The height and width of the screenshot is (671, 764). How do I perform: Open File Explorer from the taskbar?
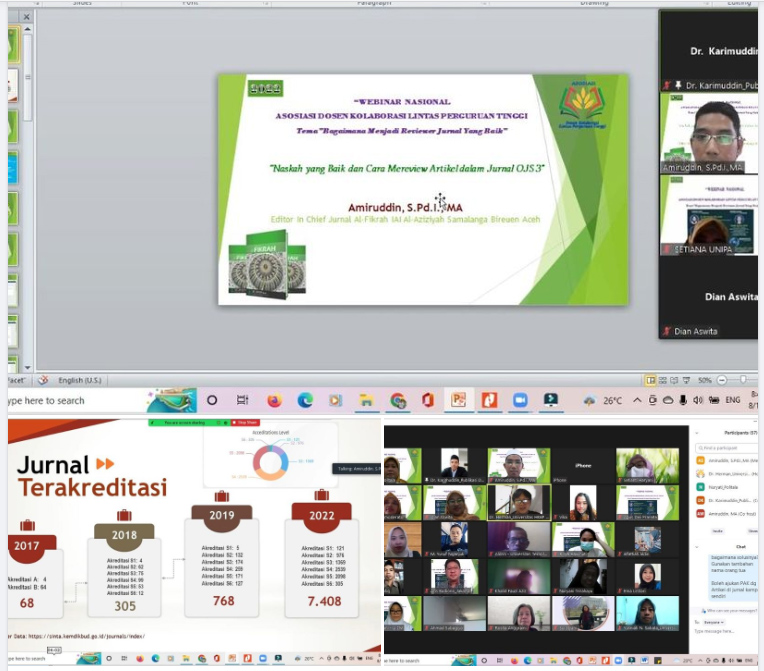[x=367, y=400]
